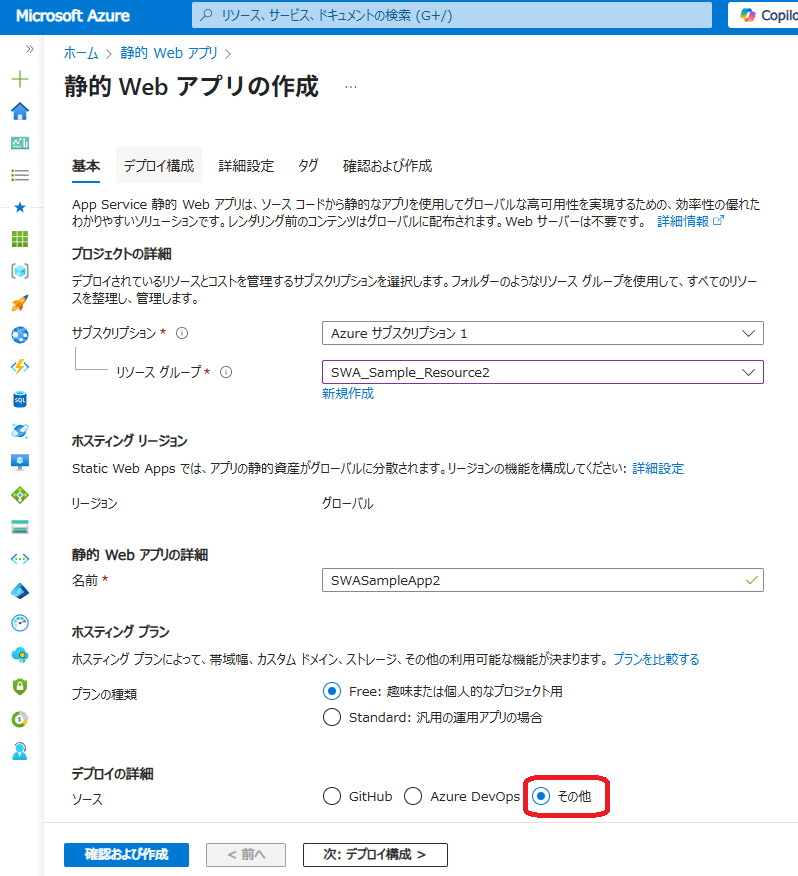Click the 次: デプロイ構成 button

pyautogui.click(x=375, y=854)
